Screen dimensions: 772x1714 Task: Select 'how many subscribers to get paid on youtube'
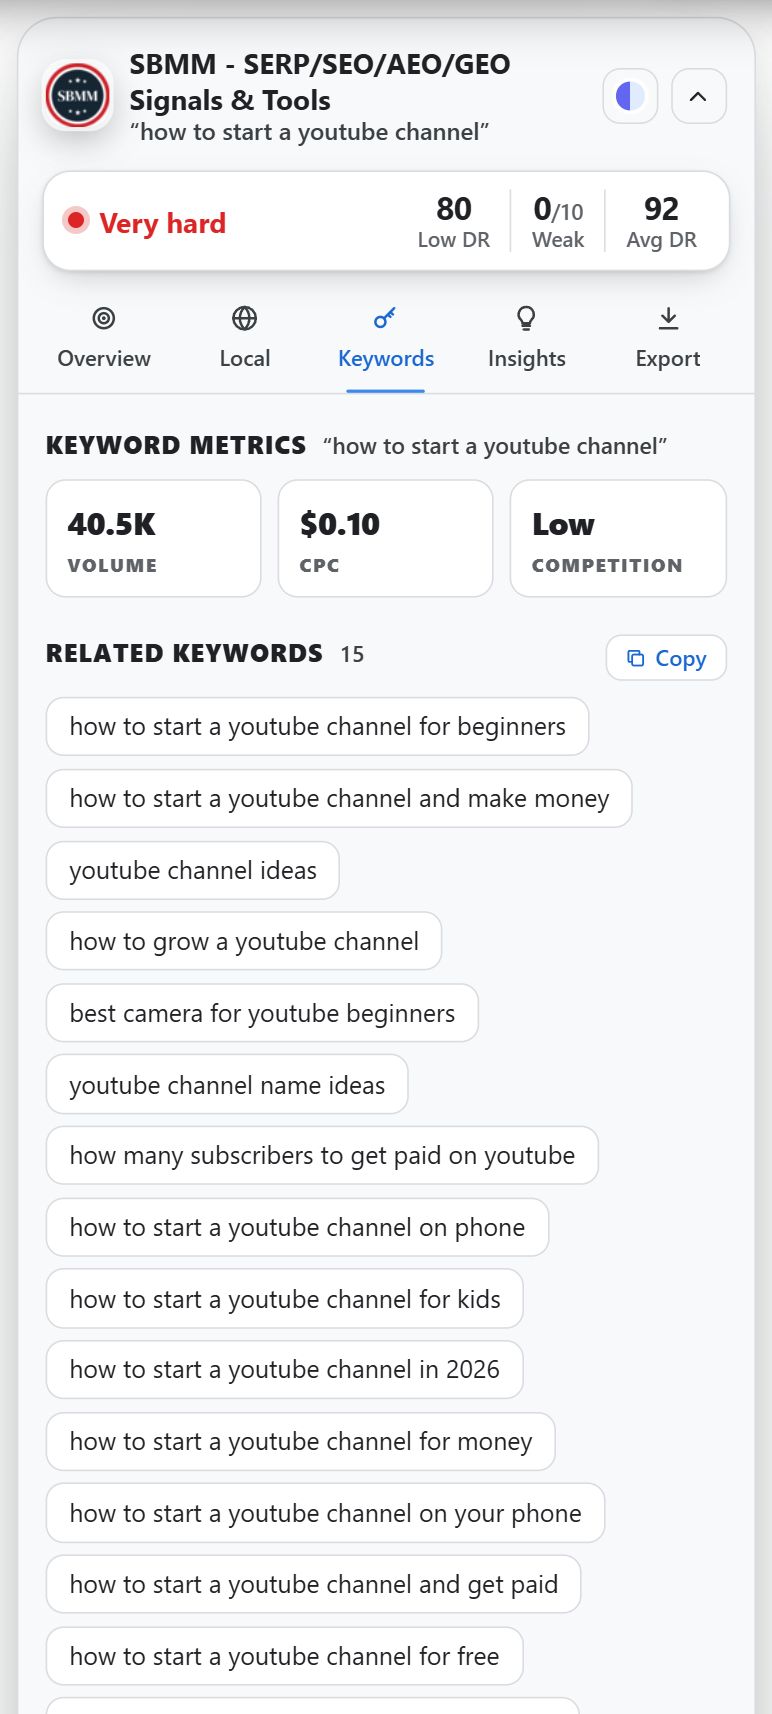pos(322,1156)
